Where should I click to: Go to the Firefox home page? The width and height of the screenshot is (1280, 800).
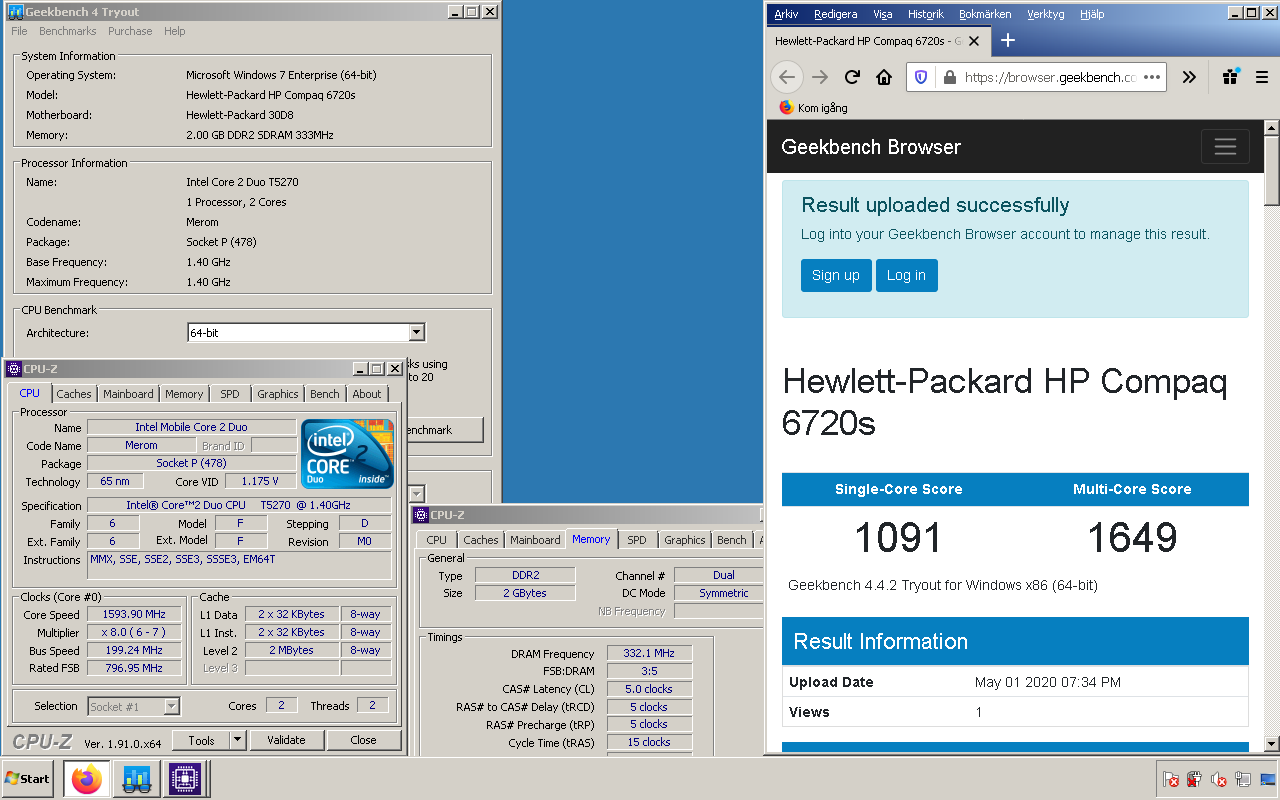[884, 77]
